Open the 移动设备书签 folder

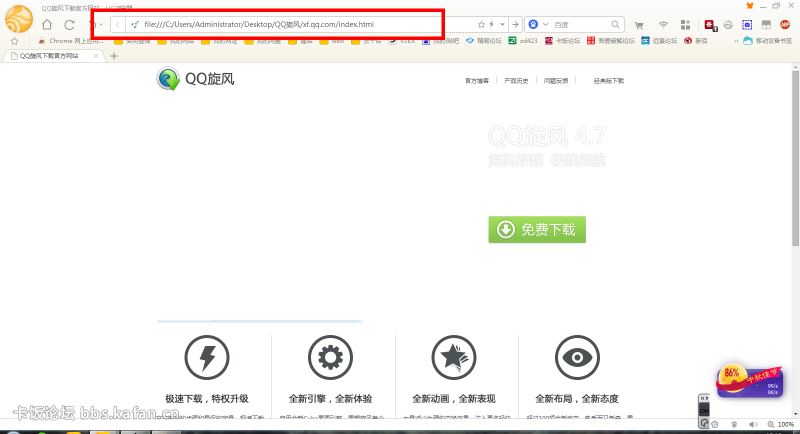click(x=768, y=41)
